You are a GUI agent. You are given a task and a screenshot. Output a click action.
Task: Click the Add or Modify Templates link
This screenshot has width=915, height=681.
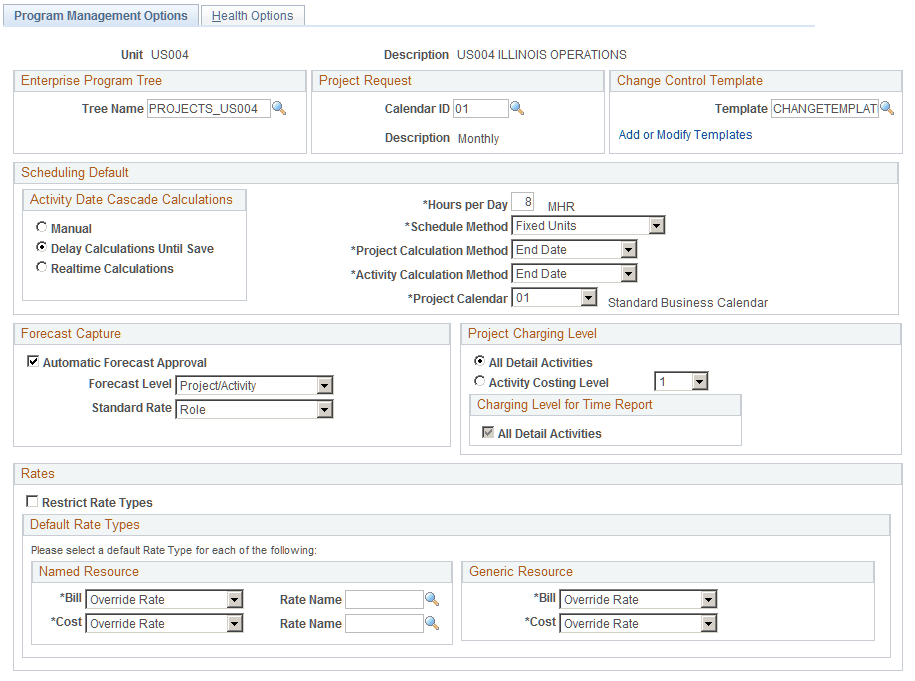pyautogui.click(x=684, y=134)
